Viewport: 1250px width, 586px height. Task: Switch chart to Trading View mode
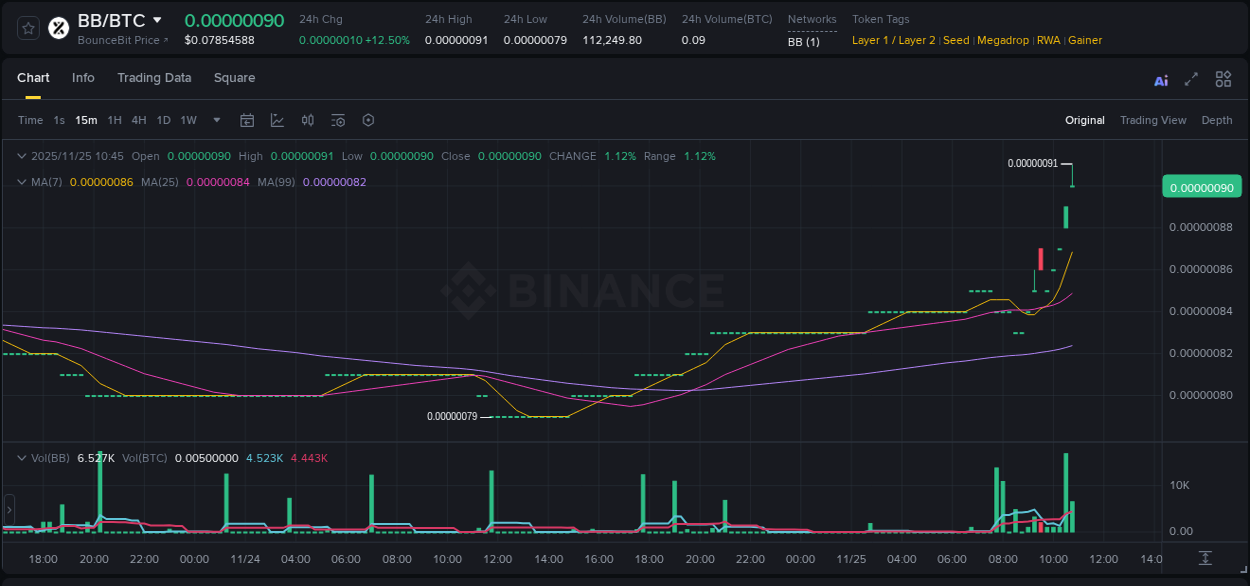pos(1153,120)
